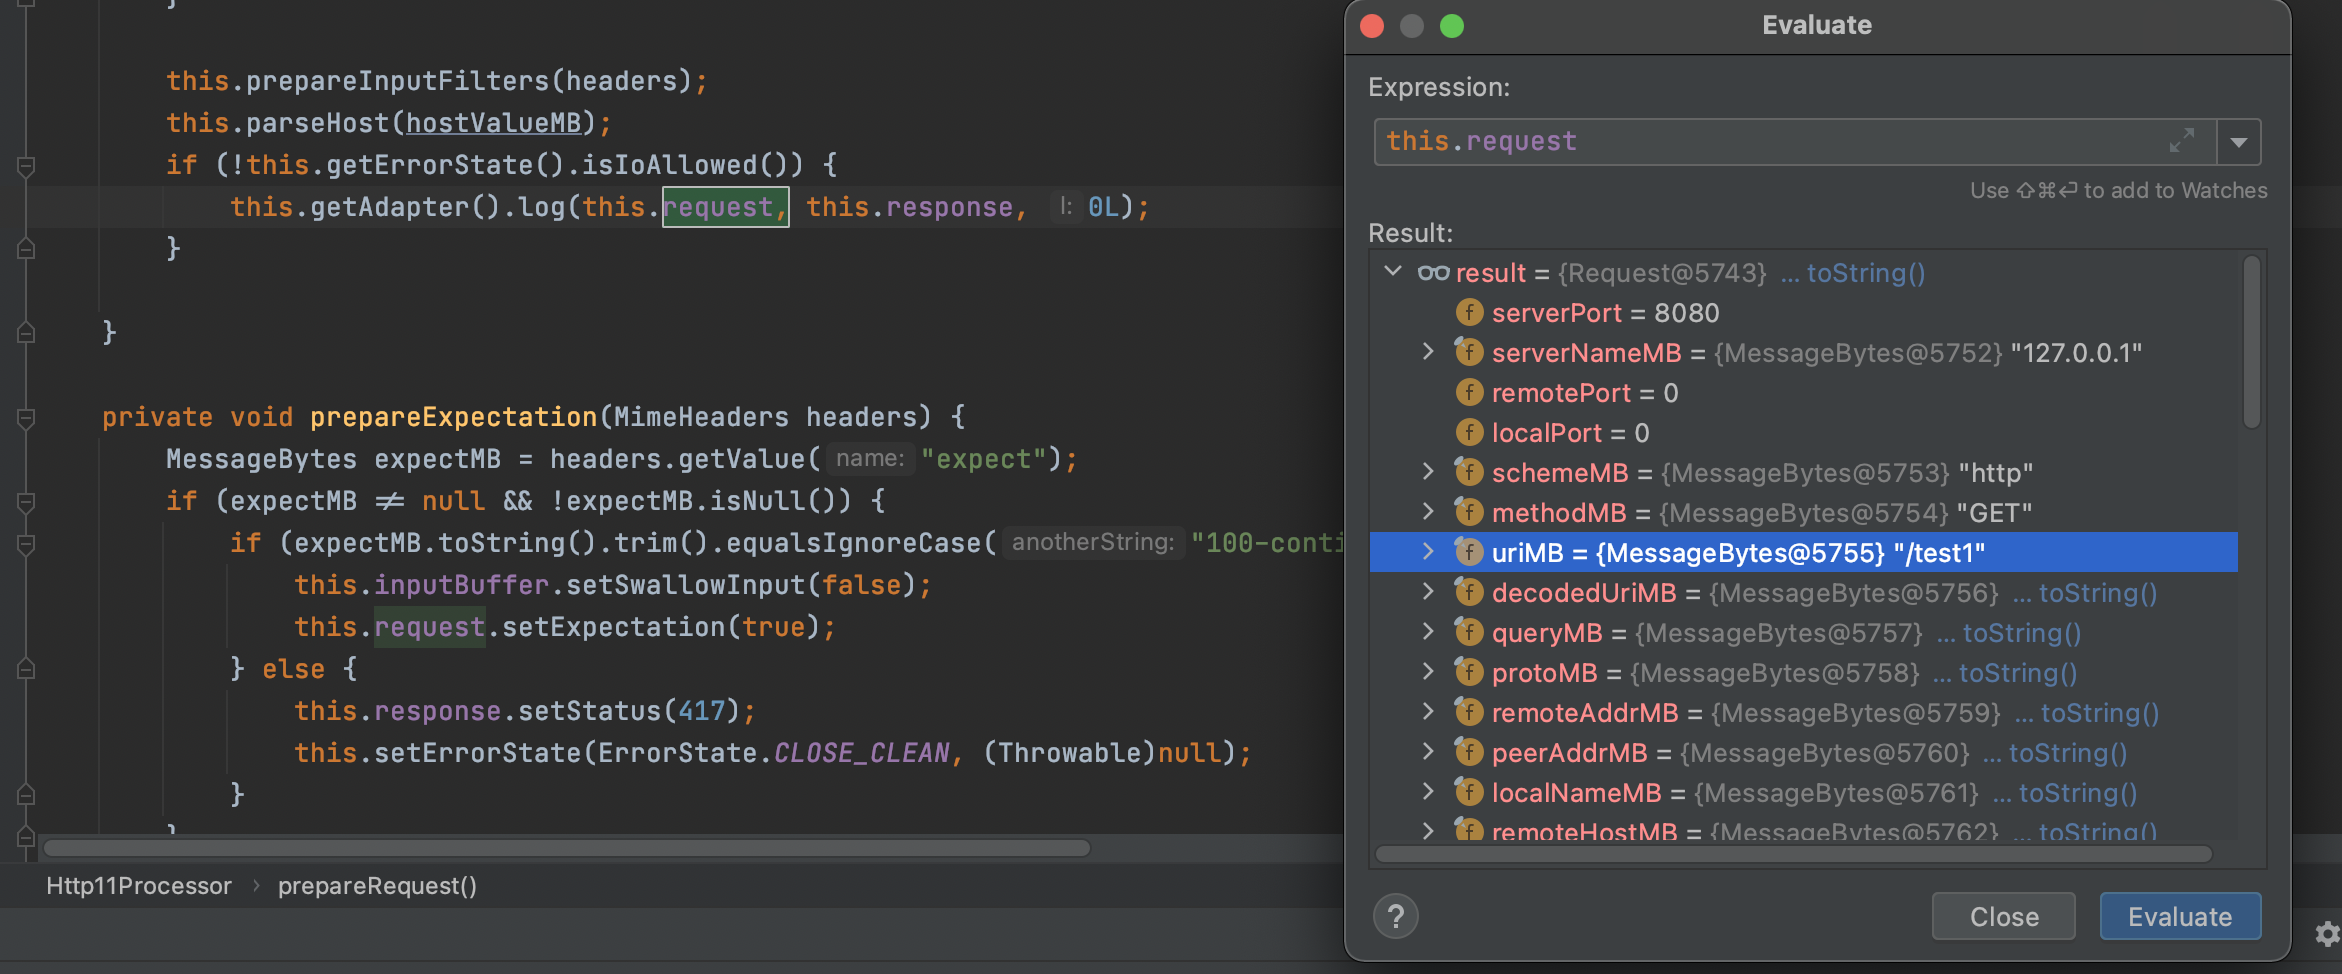Expand the queryMB node
The height and width of the screenshot is (974, 2342).
(1428, 632)
